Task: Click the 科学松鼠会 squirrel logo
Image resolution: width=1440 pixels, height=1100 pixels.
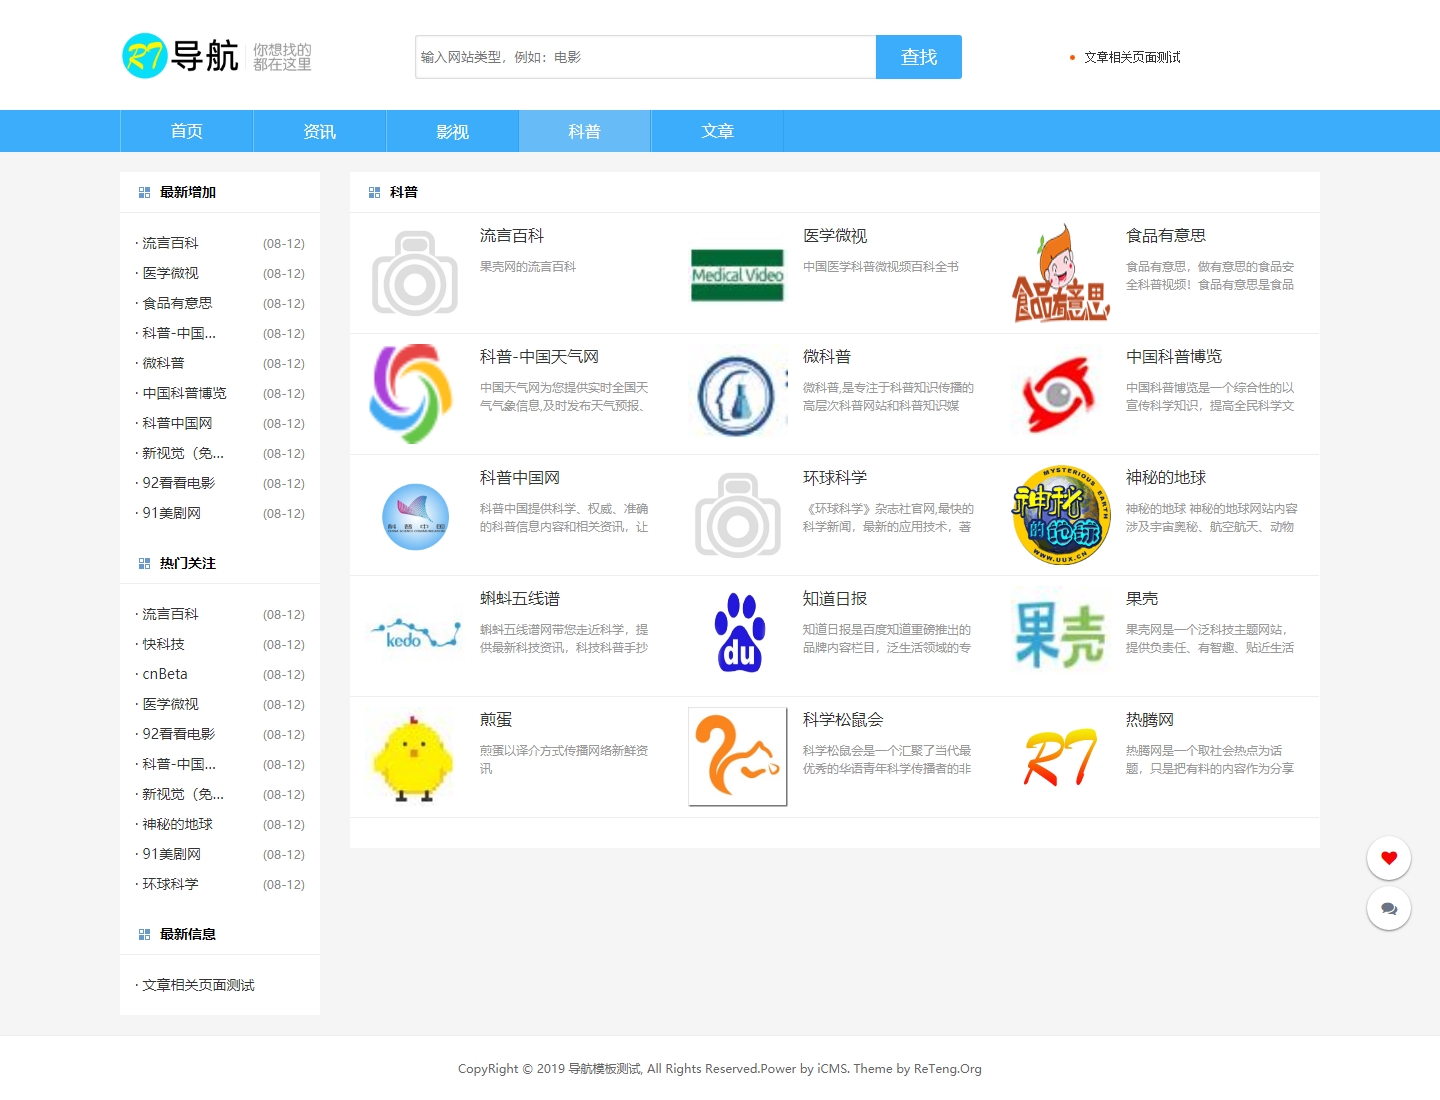Action: point(737,757)
